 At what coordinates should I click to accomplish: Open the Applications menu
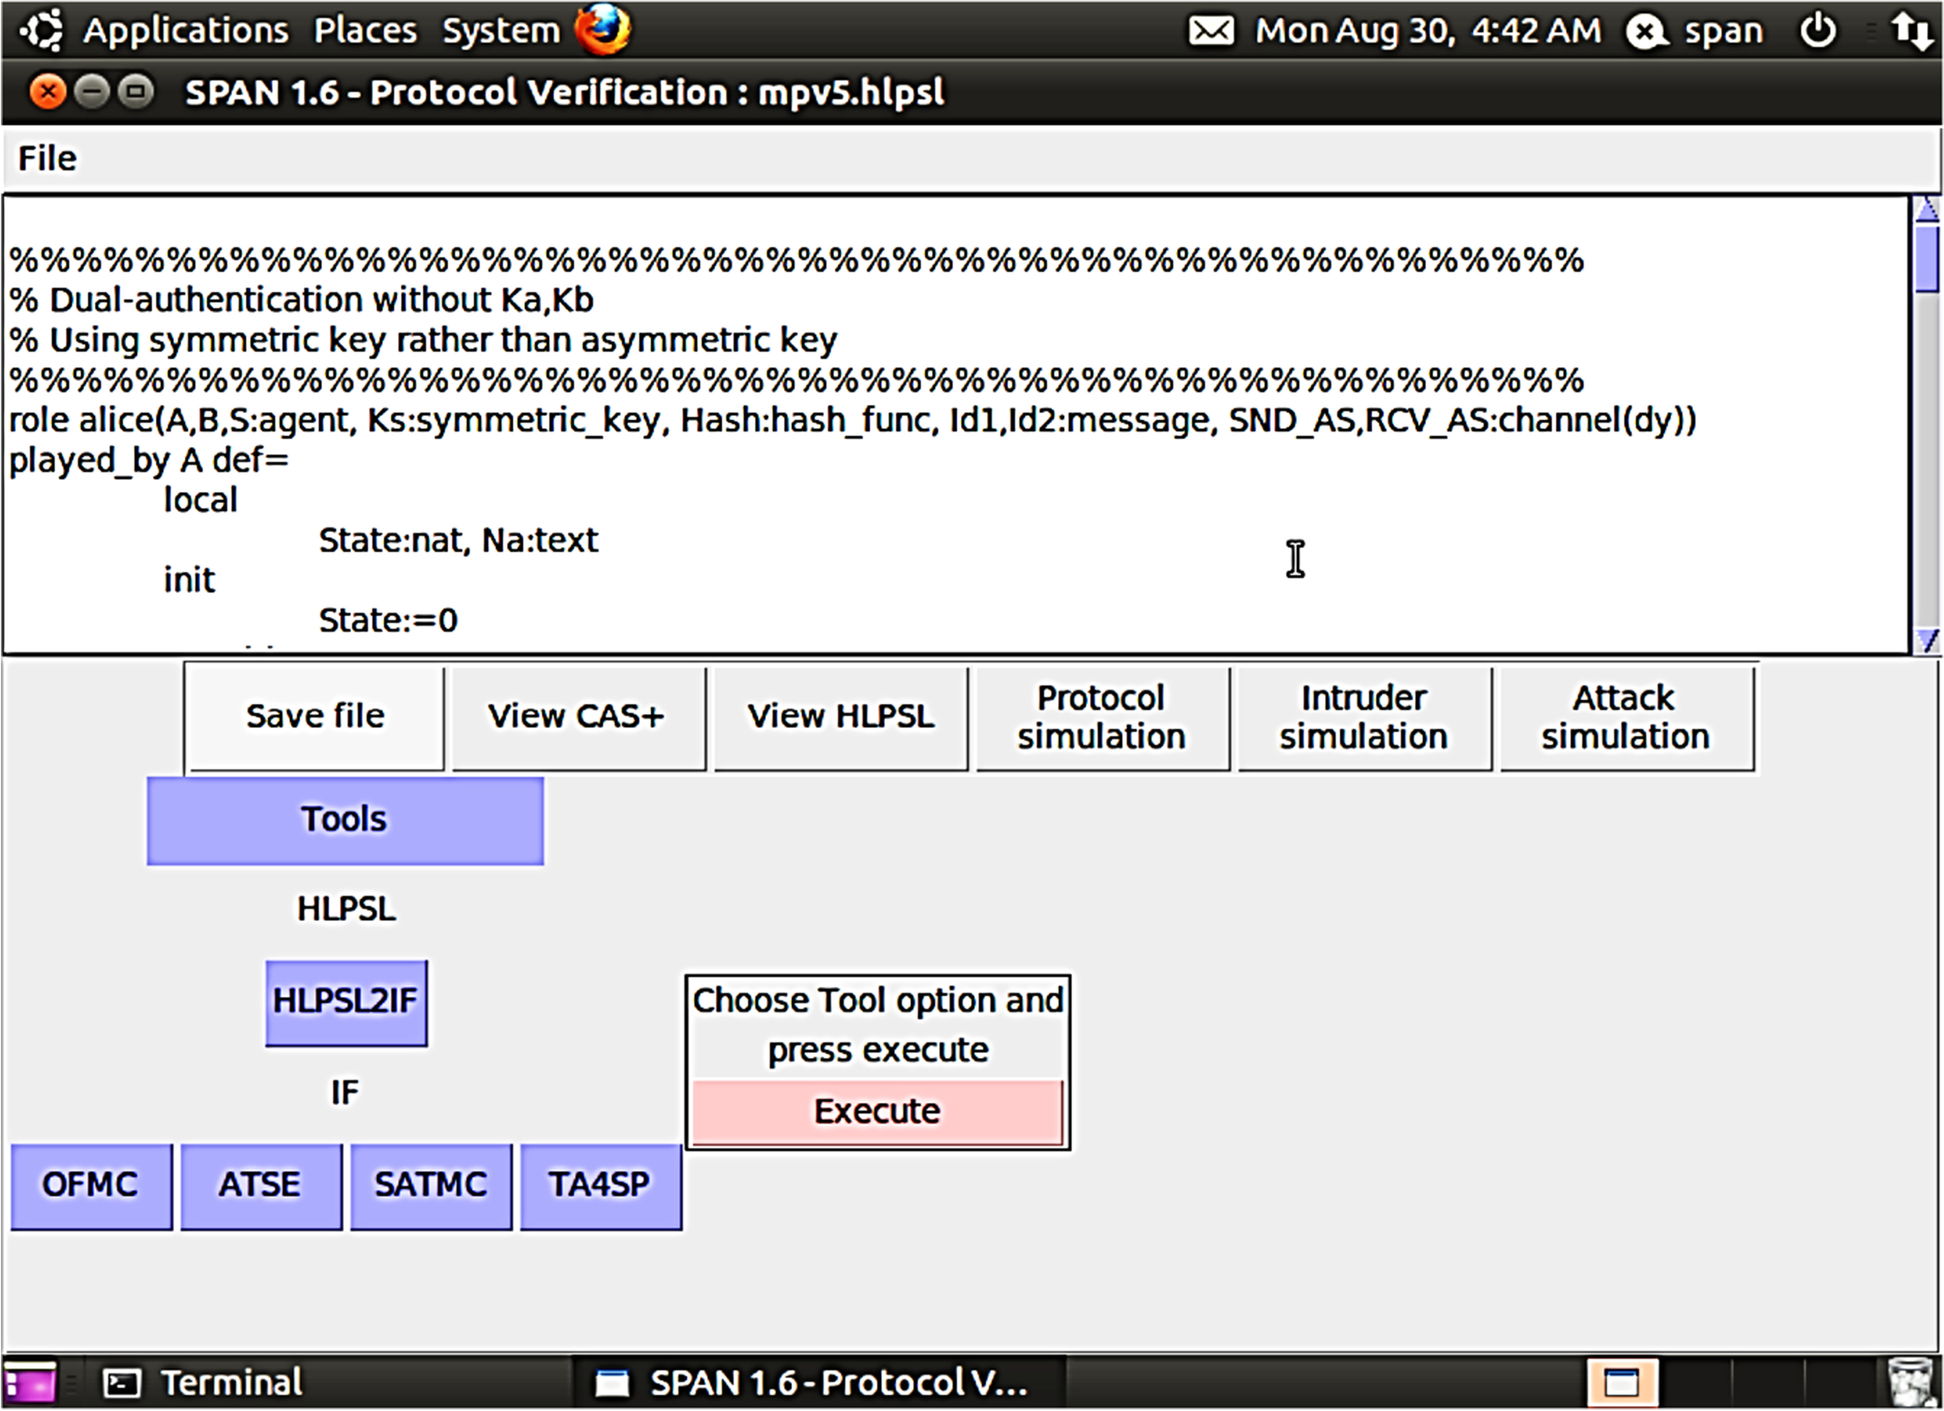185,30
